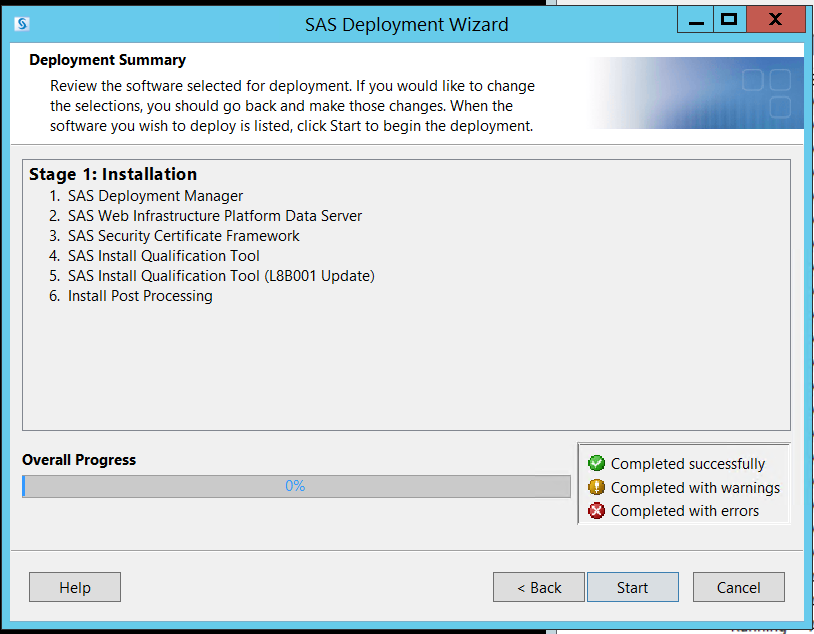Select SAS Web Infrastructure Platform Data Server entry
The image size is (814, 634).
point(214,216)
